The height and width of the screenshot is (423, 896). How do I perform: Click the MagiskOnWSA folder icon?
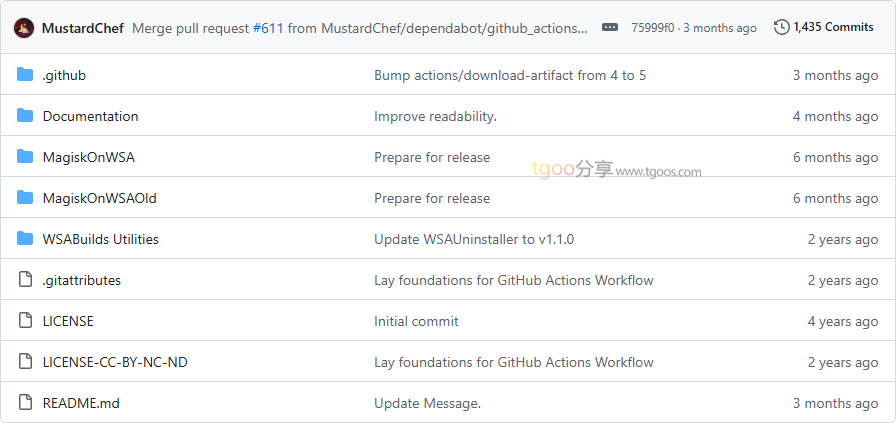(x=25, y=157)
